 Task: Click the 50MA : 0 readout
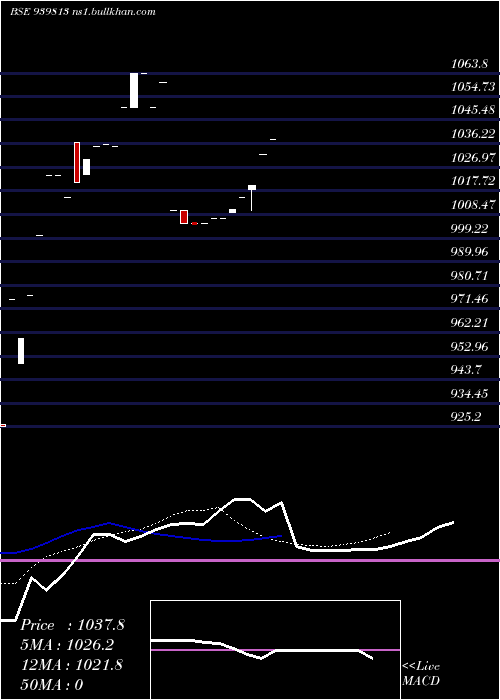[52, 684]
